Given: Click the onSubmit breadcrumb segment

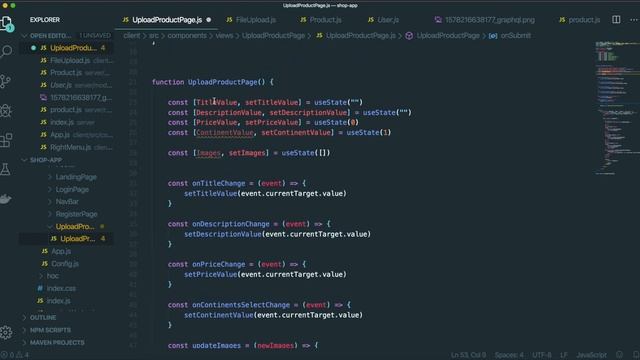Looking at the screenshot, I should [516, 36].
